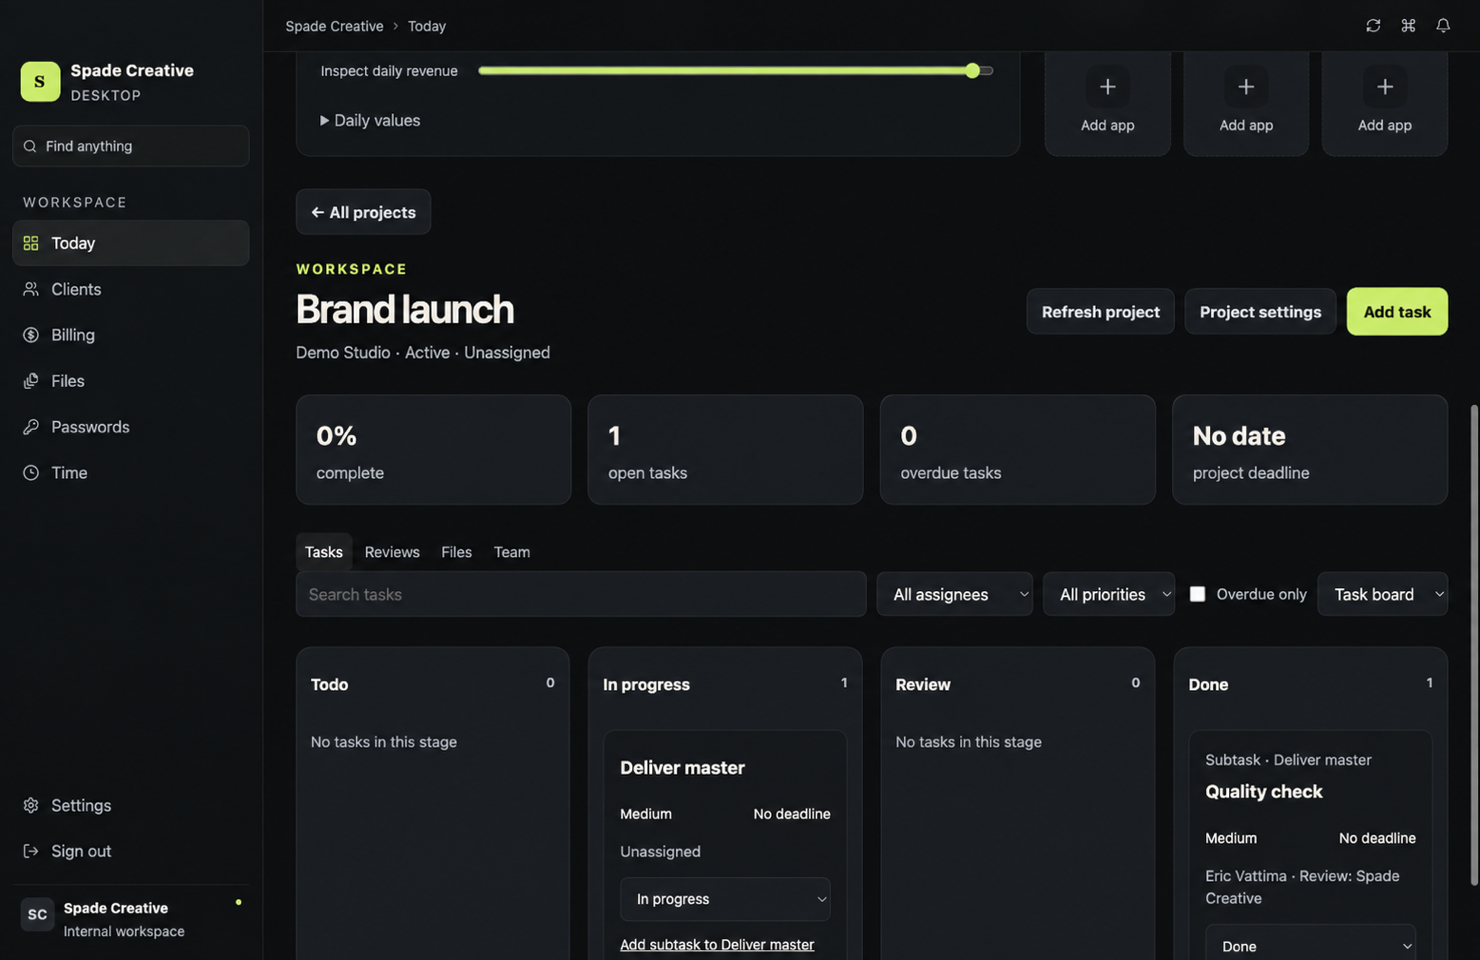Click the Add task button
This screenshot has height=960, width=1480.
point(1397,312)
